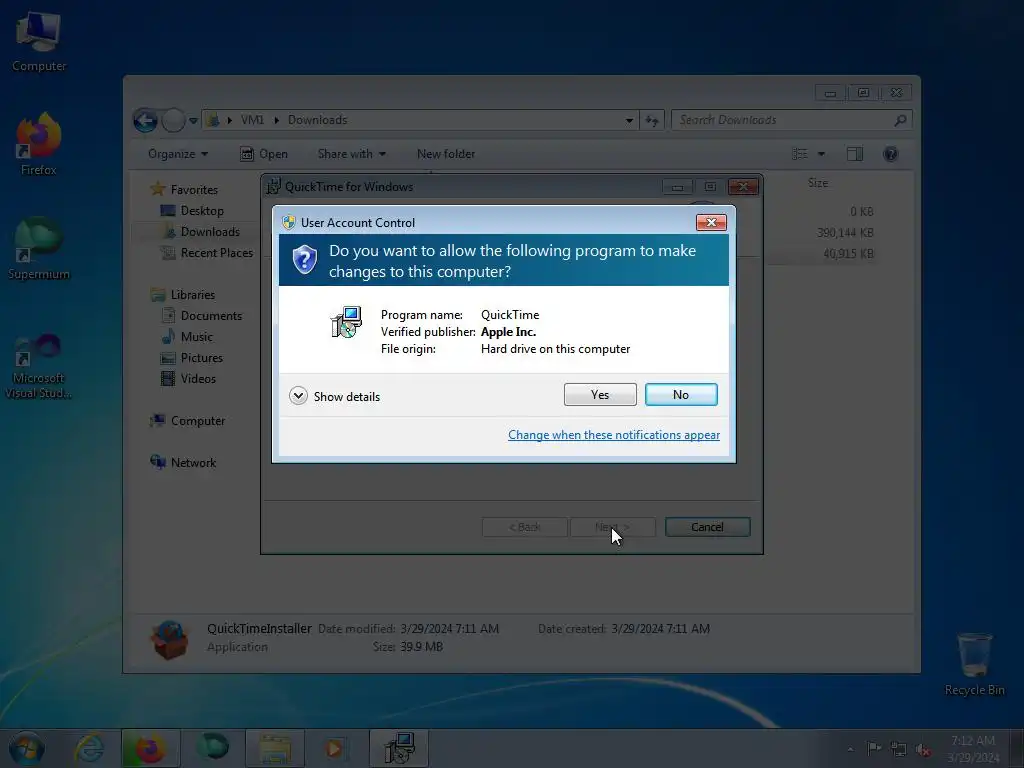Click Action Center flag tray icon
This screenshot has height=768, width=1024.
(873, 748)
